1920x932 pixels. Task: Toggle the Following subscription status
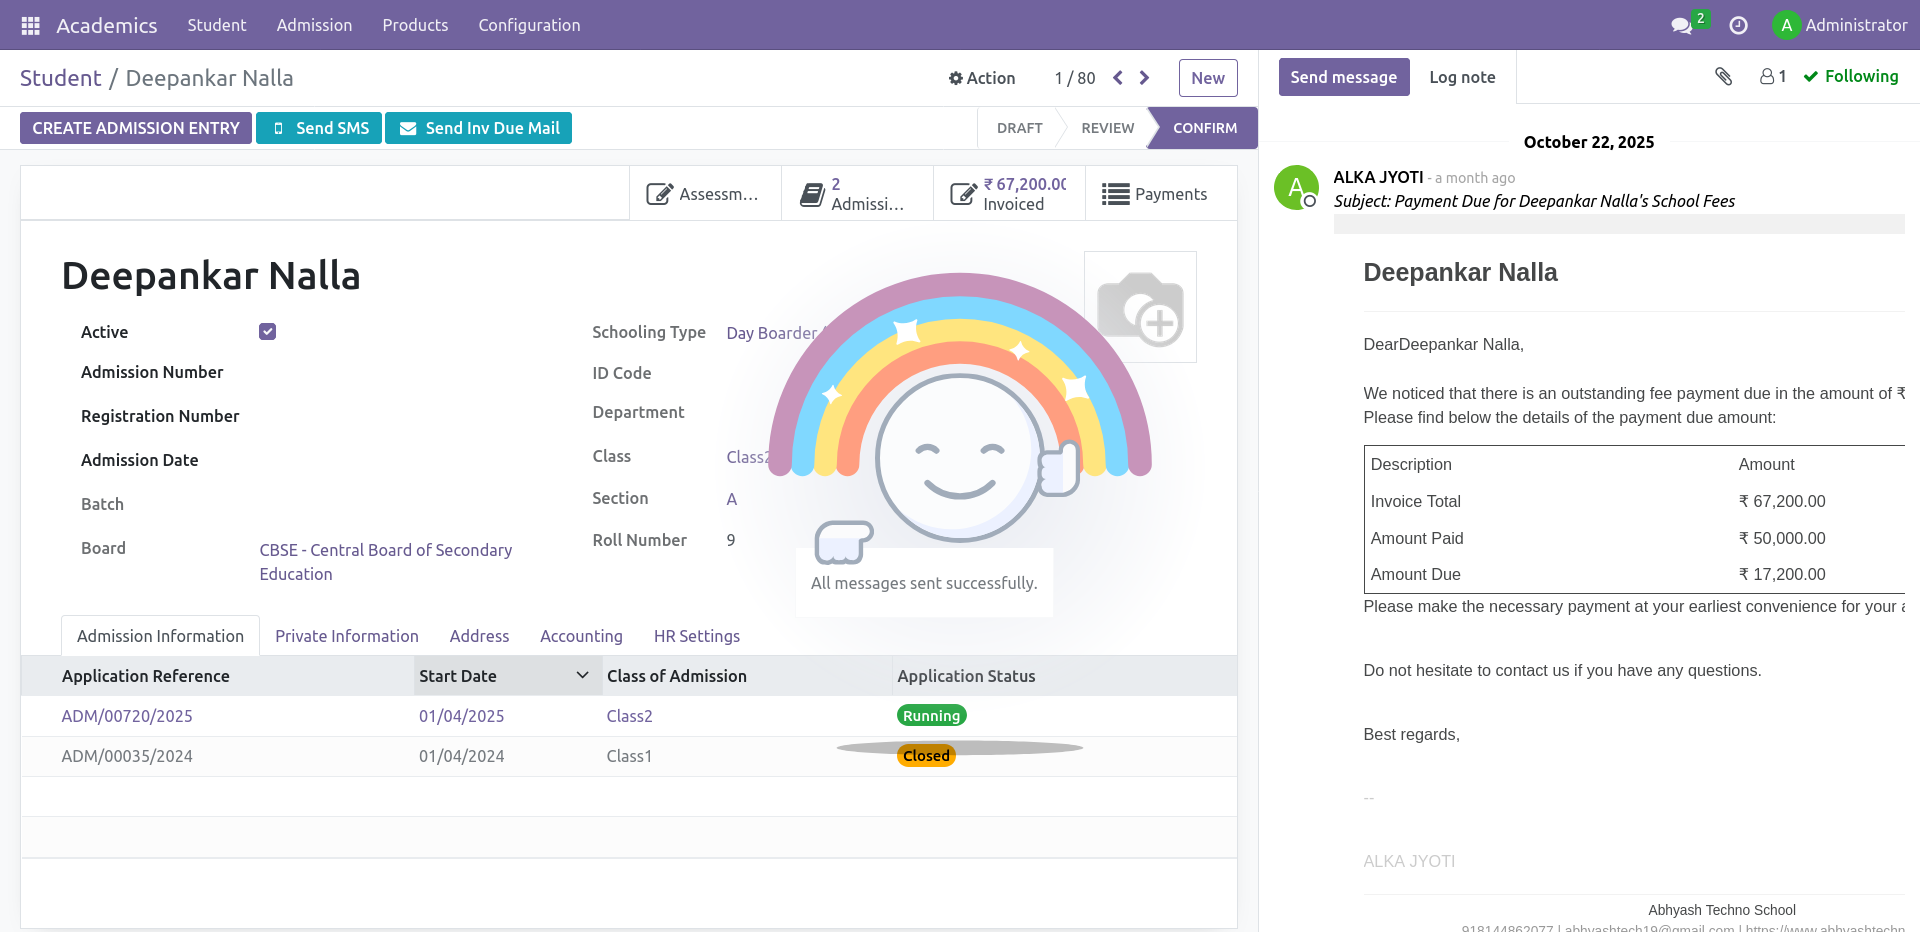point(1850,76)
